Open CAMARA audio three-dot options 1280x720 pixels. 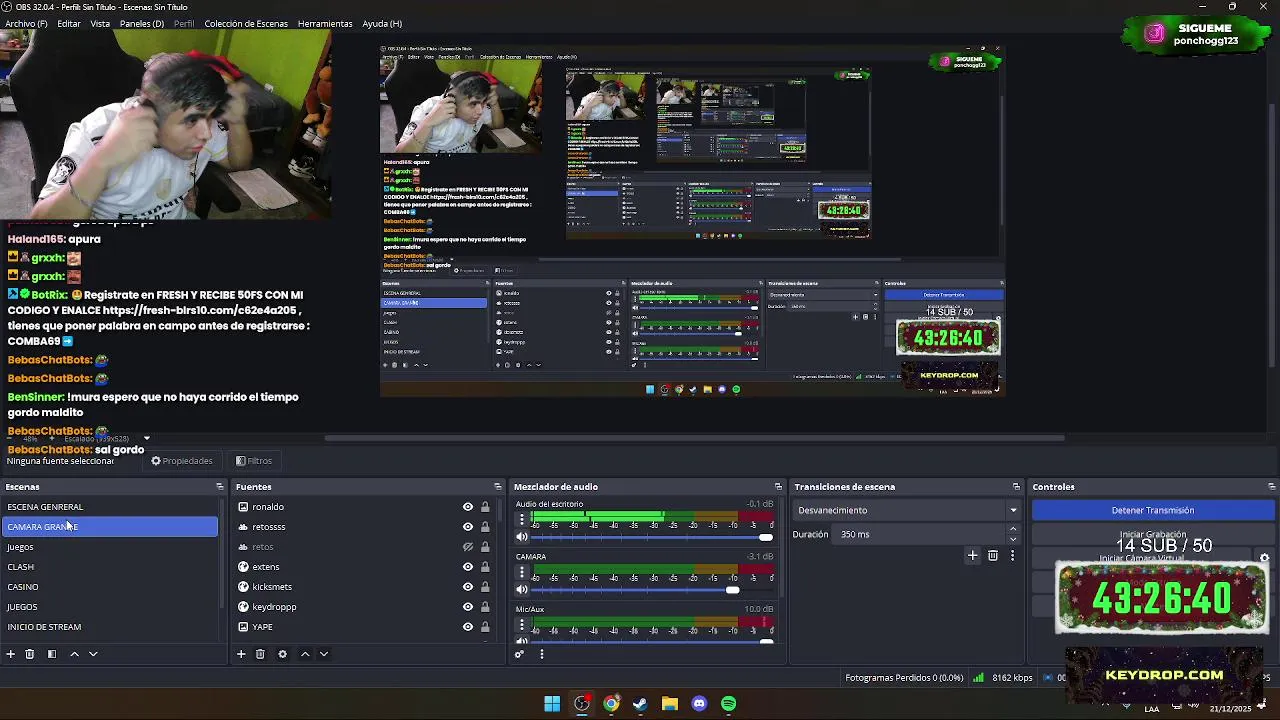point(521,573)
